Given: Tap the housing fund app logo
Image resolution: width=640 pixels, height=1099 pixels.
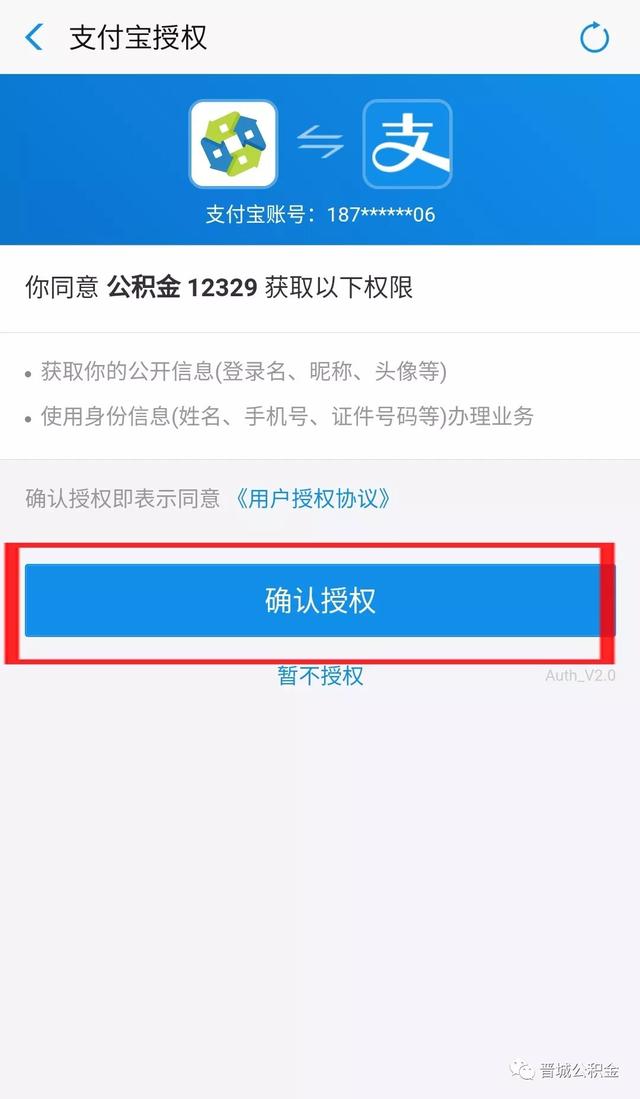Looking at the screenshot, I should tap(233, 144).
